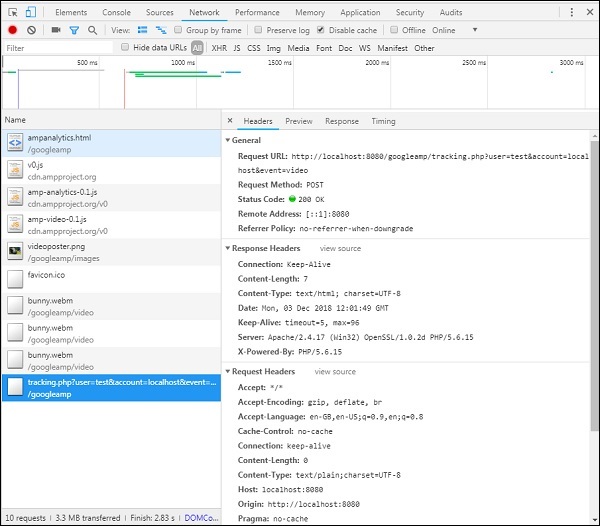Enable the Preserve log checkbox
The image size is (600, 526).
click(258, 30)
